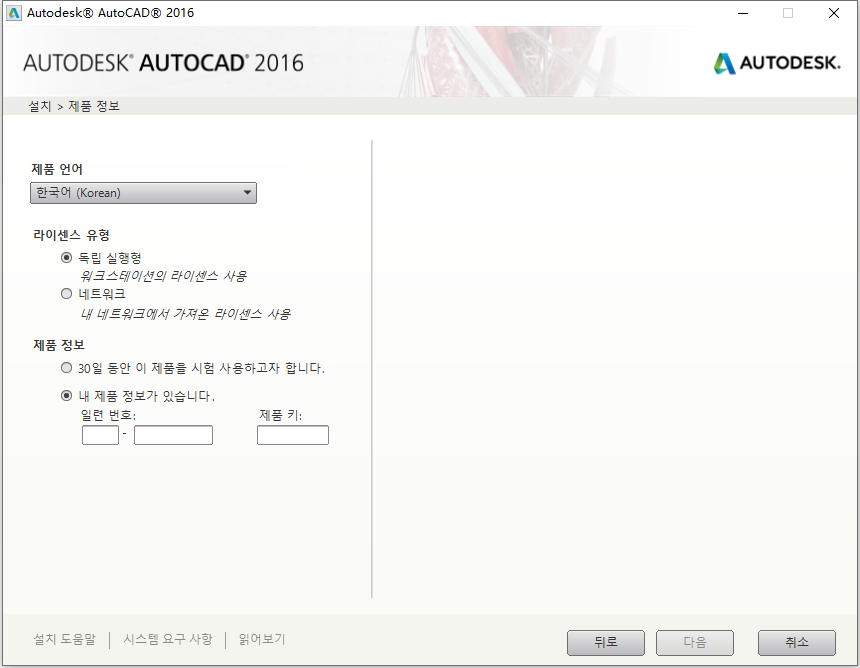Click the 제품 정보 breadcrumb text
860x668 pixels.
tap(94, 106)
